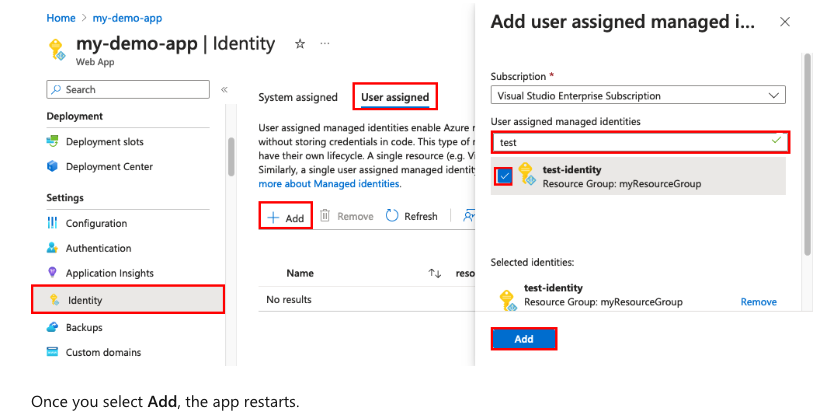
Task: Click the Deployment slots icon
Action: pyautogui.click(x=53, y=141)
